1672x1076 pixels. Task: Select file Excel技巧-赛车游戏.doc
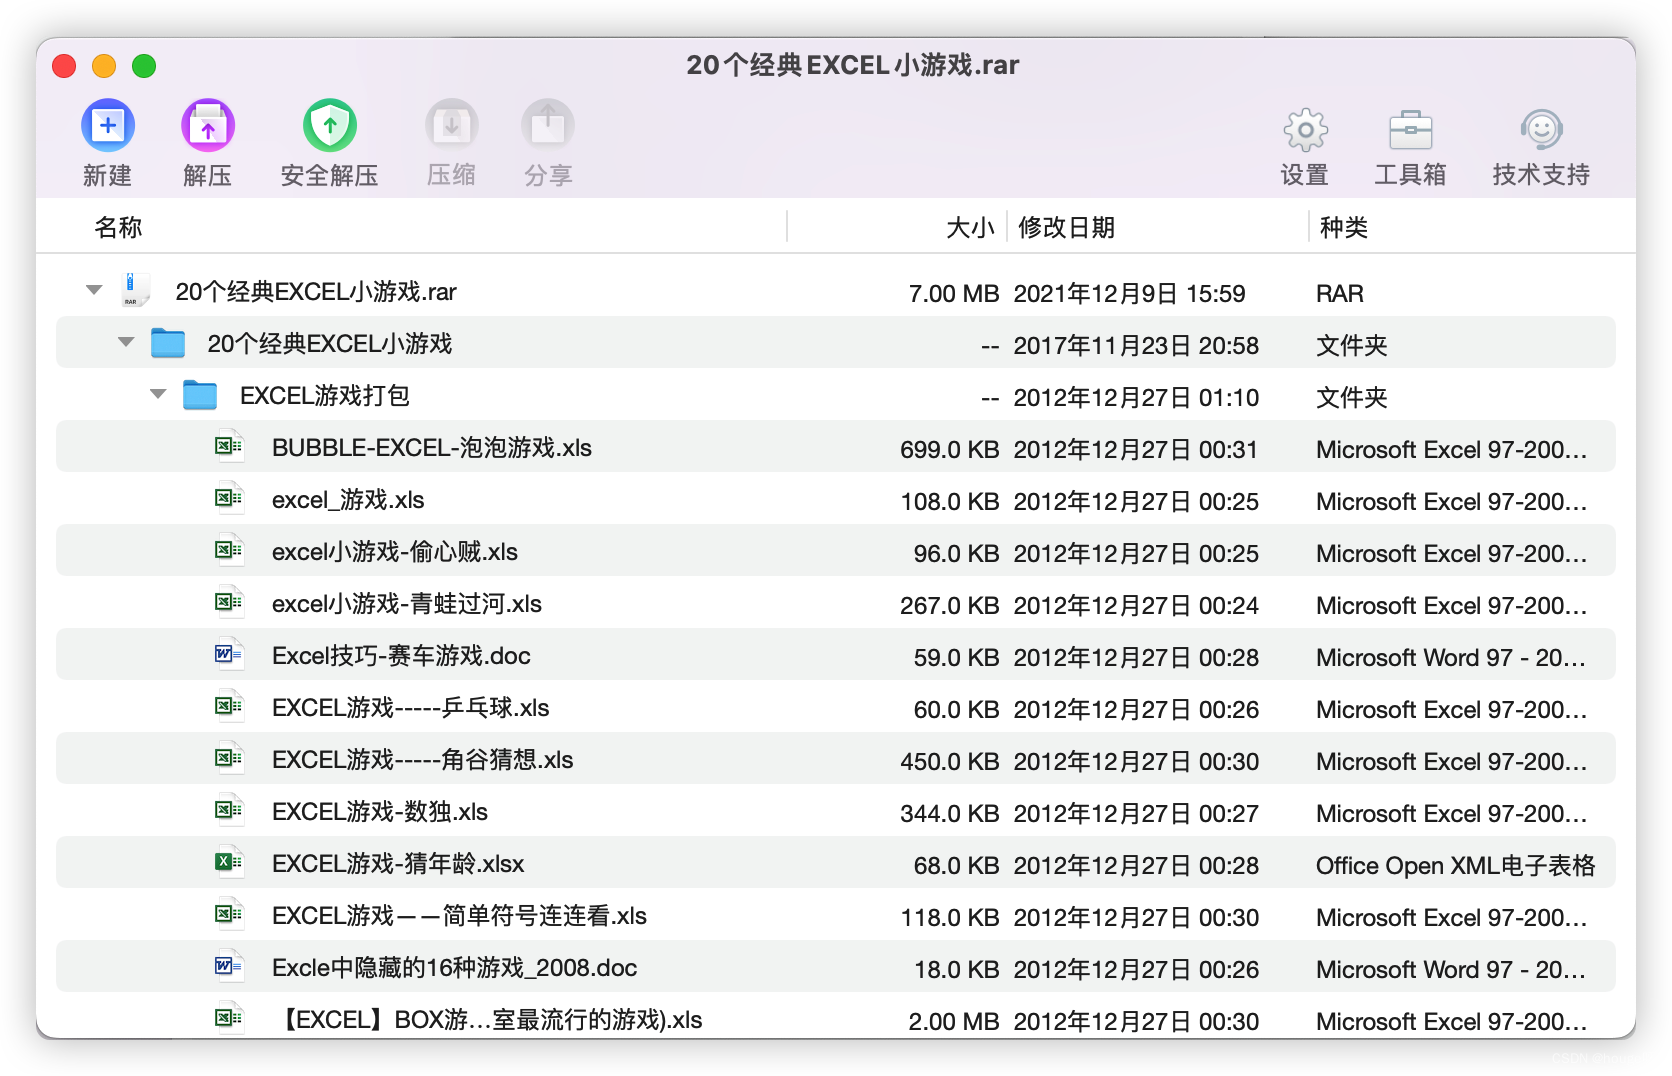[401, 655]
